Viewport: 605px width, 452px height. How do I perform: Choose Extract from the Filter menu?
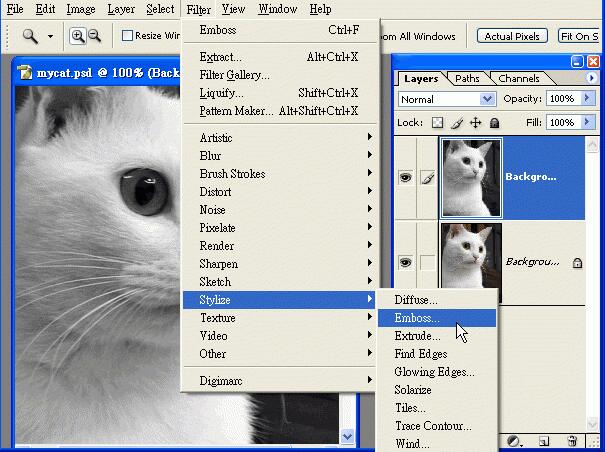(279, 57)
